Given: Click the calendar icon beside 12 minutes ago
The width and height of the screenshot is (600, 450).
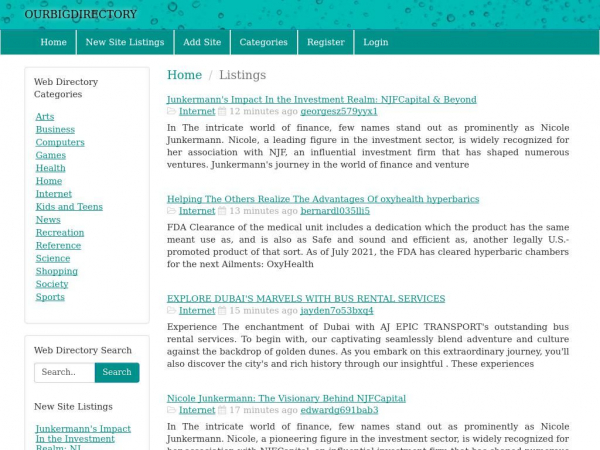Looking at the screenshot, I should pos(222,111).
